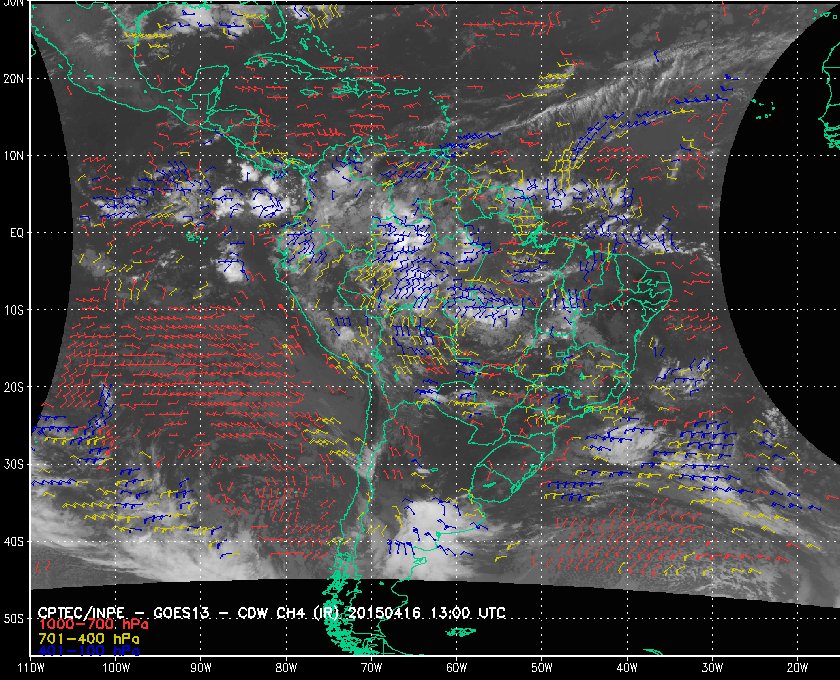Click the red 1000-700 hPa legend entry
840x680 pixels.
93,625
